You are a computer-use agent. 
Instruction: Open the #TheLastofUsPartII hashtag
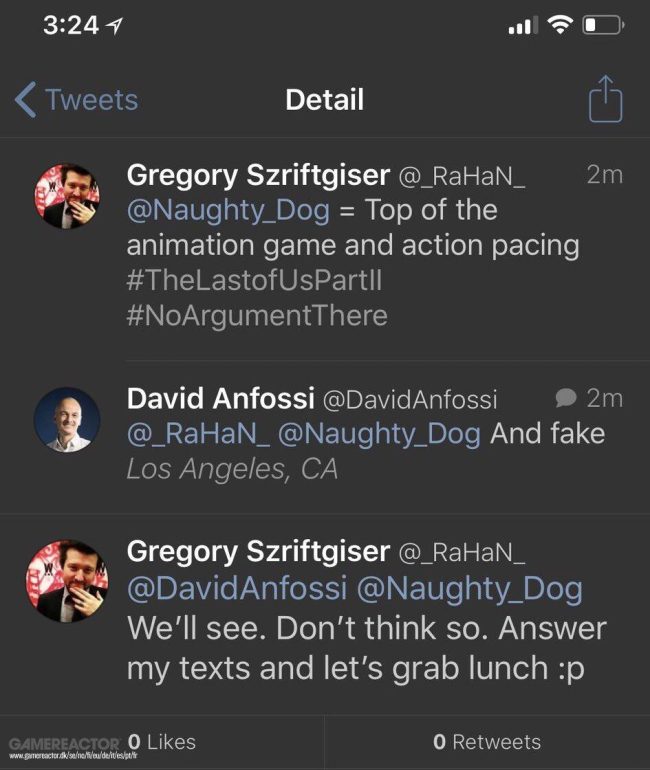pyautogui.click(x=254, y=280)
